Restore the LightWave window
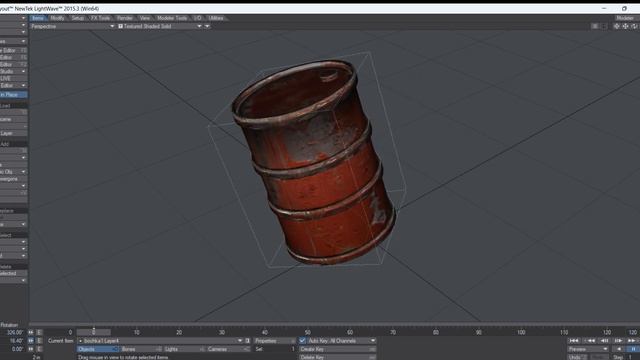 [624, 8]
